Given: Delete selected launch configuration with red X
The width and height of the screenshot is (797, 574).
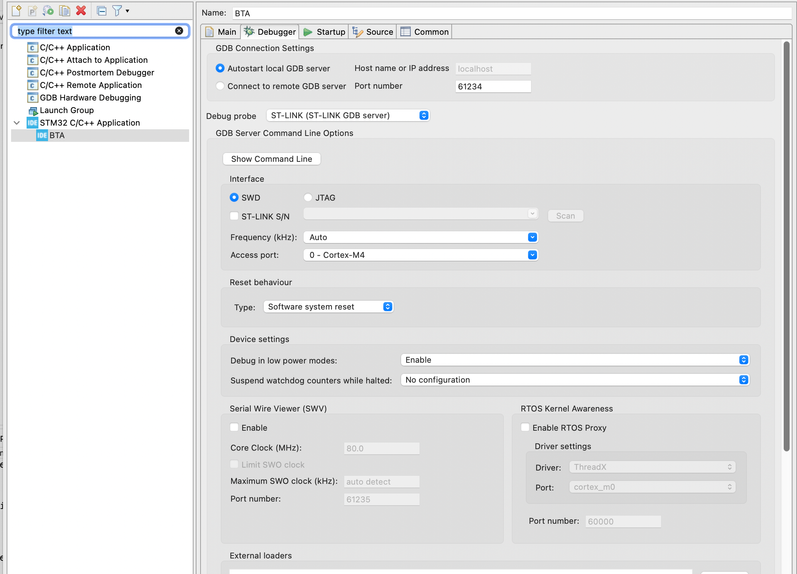Looking at the screenshot, I should [81, 10].
